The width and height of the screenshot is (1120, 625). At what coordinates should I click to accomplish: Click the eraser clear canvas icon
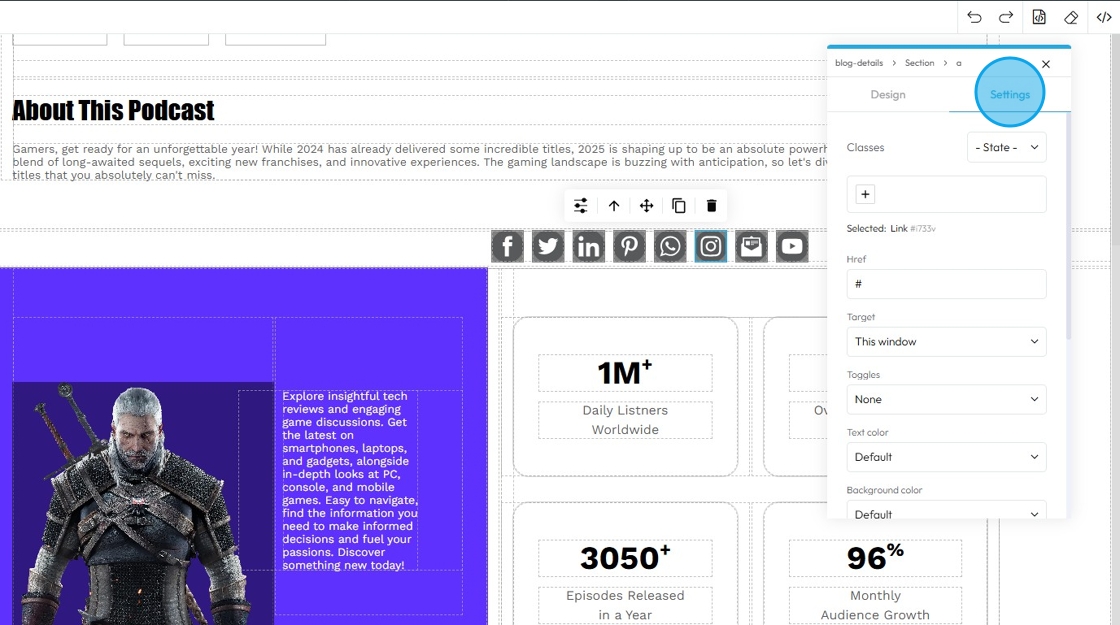(1071, 17)
